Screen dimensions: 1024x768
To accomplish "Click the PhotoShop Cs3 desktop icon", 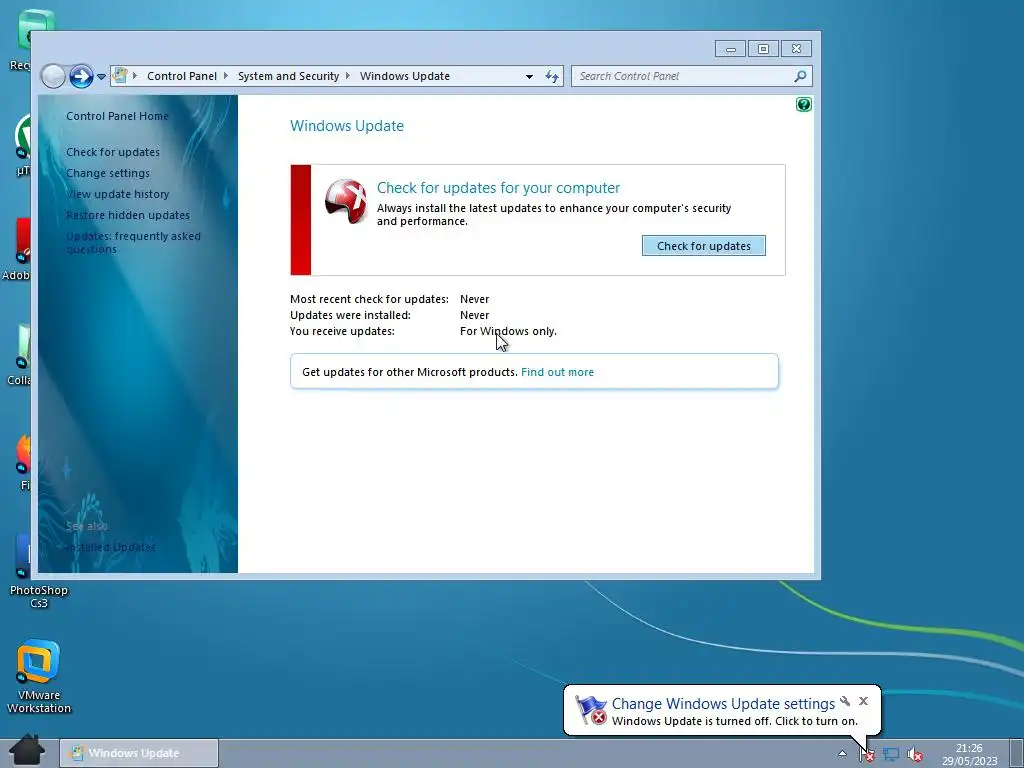I will point(39,571).
